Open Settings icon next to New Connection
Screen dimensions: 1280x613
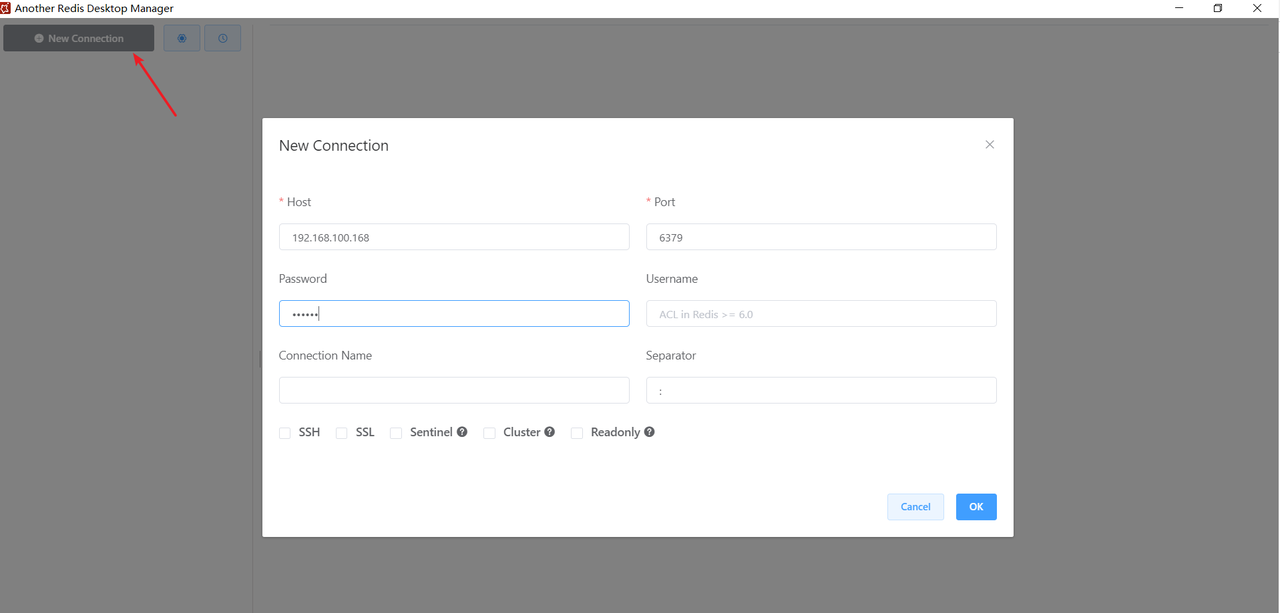pyautogui.click(x=182, y=38)
